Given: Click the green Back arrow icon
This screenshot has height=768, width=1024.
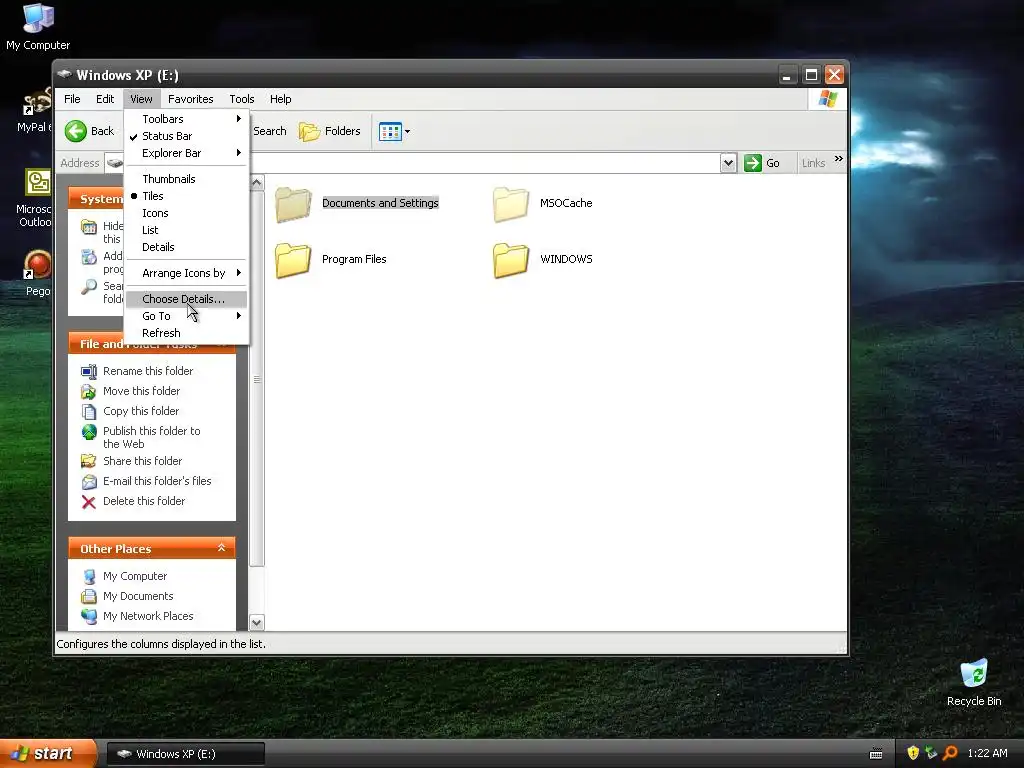Looking at the screenshot, I should click(x=76, y=131).
